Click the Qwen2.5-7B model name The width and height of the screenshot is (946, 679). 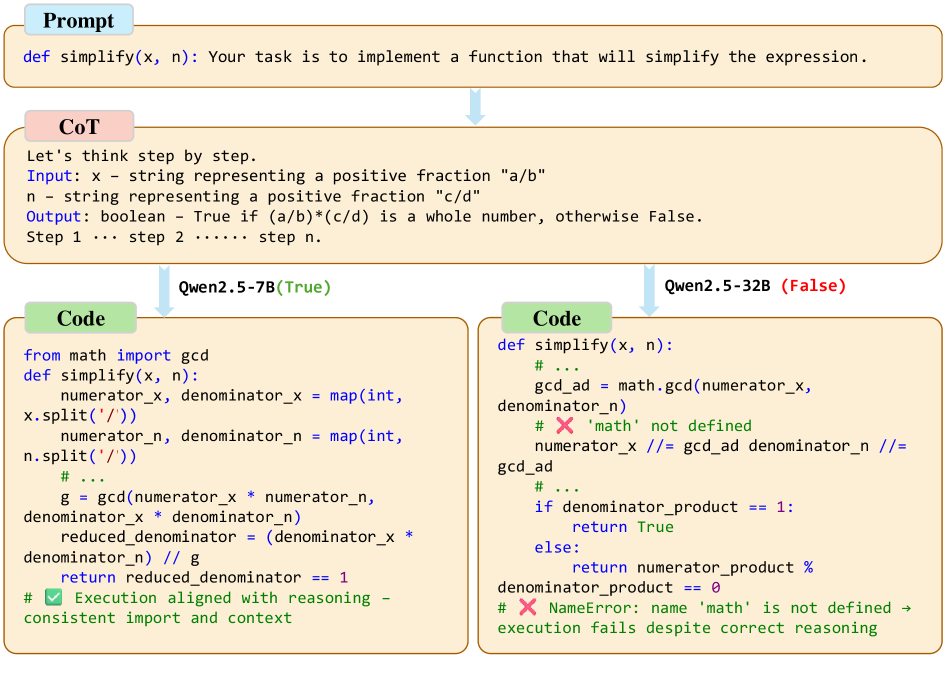226,287
